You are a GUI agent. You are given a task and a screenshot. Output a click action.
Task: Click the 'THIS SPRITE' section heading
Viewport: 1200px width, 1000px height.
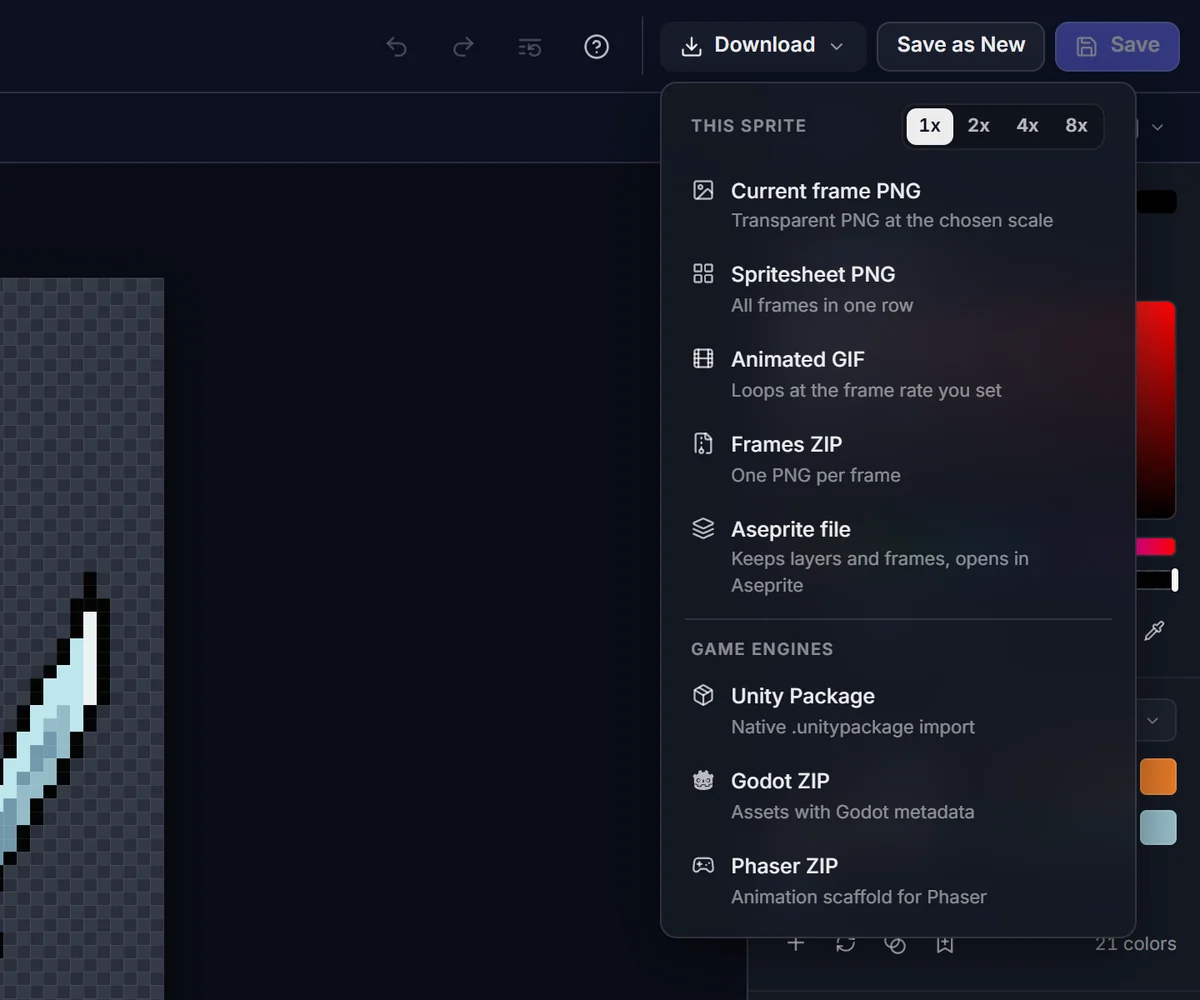[748, 126]
